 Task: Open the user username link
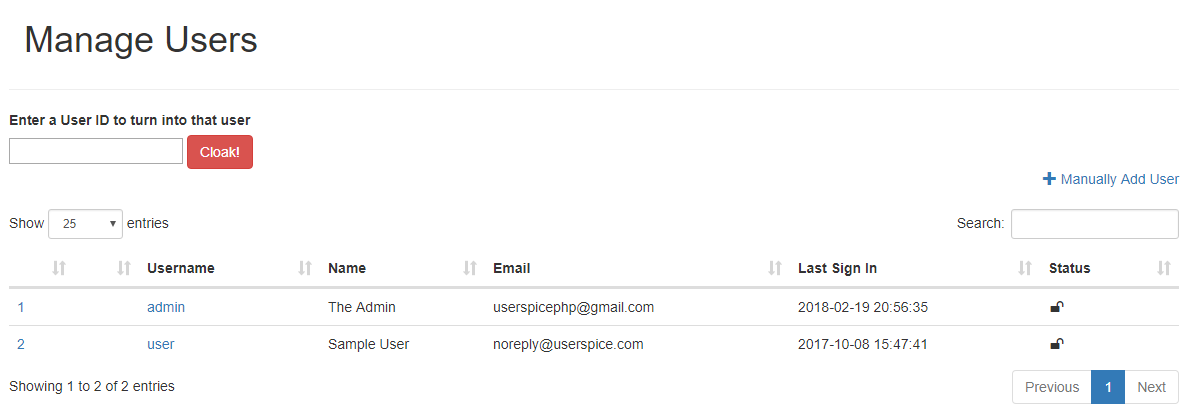(161, 344)
